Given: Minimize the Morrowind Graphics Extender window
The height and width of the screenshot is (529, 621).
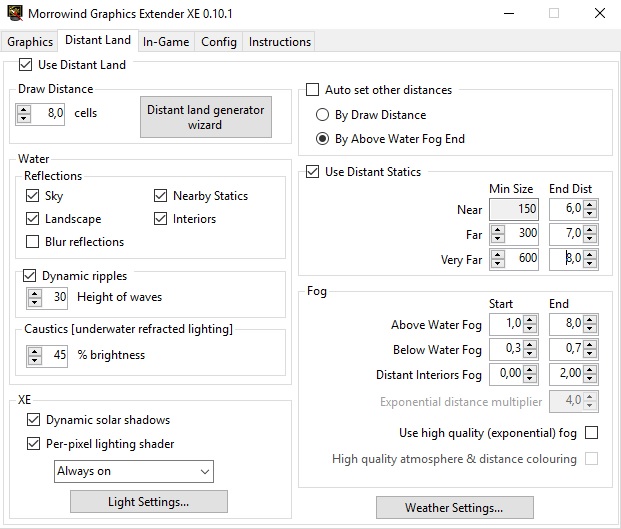Looking at the screenshot, I should 509,13.
